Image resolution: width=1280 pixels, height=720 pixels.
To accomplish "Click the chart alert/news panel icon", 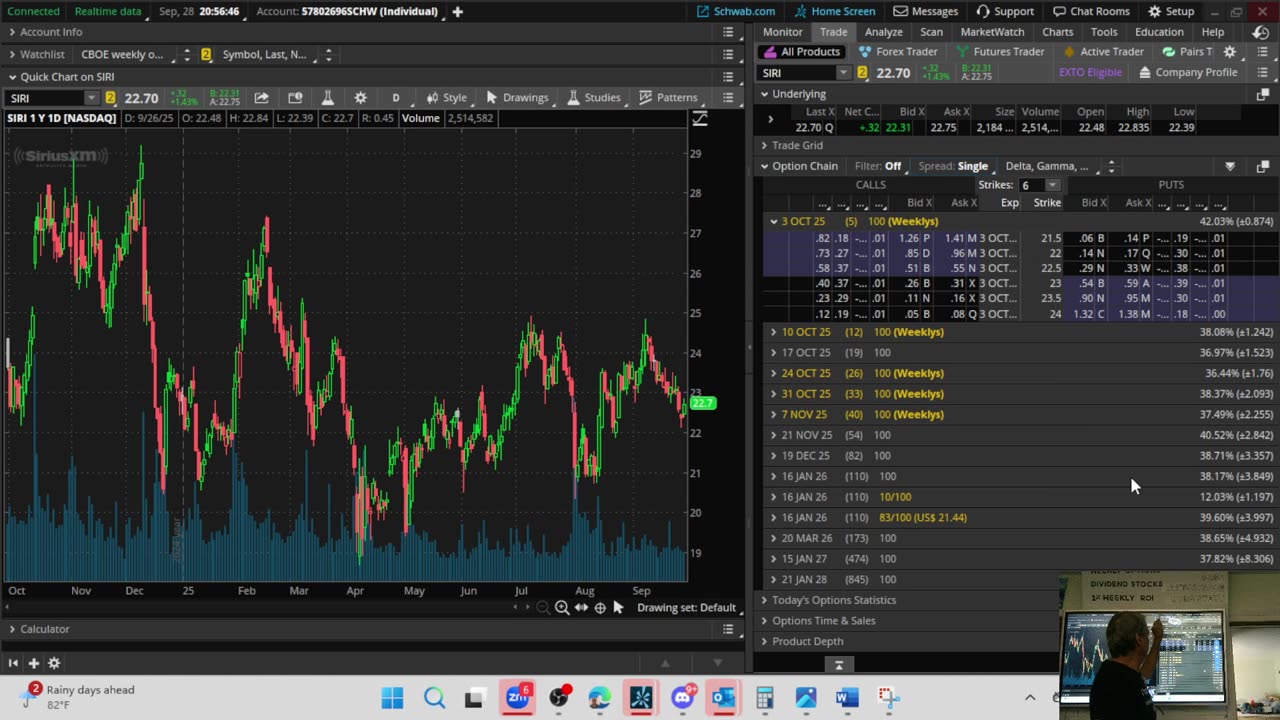I will (x=295, y=98).
